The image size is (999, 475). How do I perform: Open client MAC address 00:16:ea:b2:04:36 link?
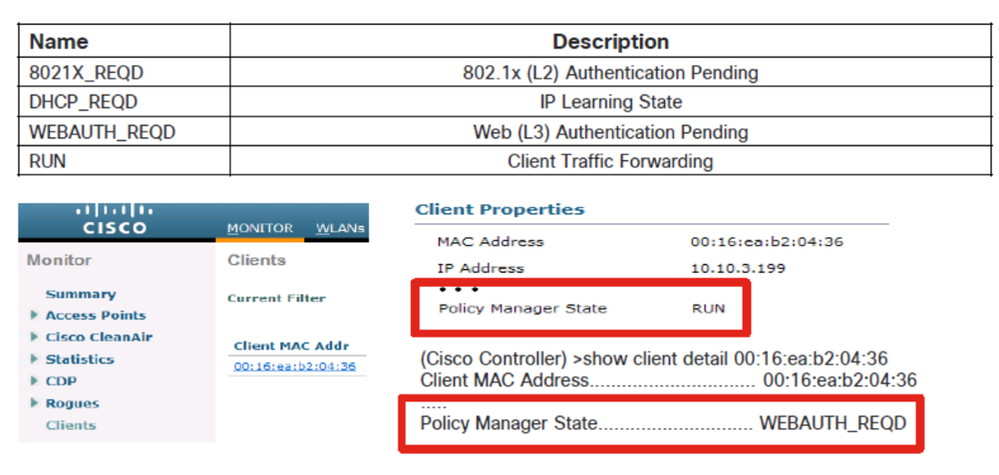(294, 366)
